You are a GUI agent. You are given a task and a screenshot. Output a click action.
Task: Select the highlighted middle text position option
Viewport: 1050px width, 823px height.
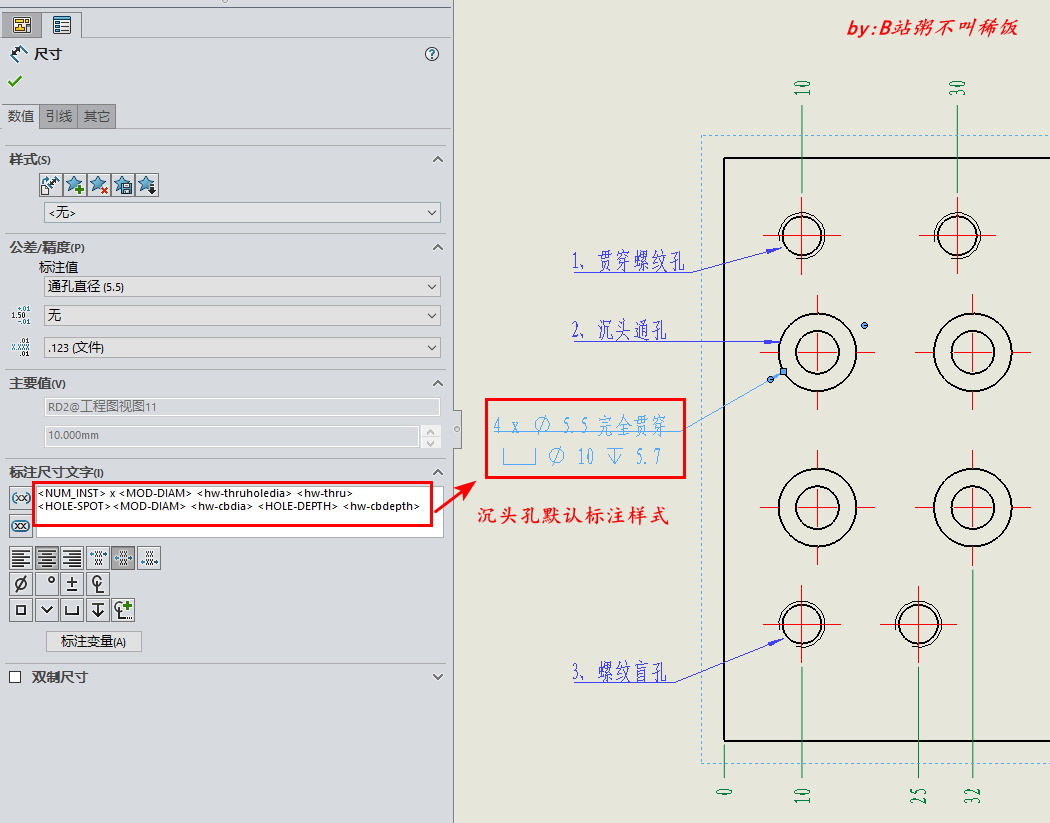click(123, 558)
